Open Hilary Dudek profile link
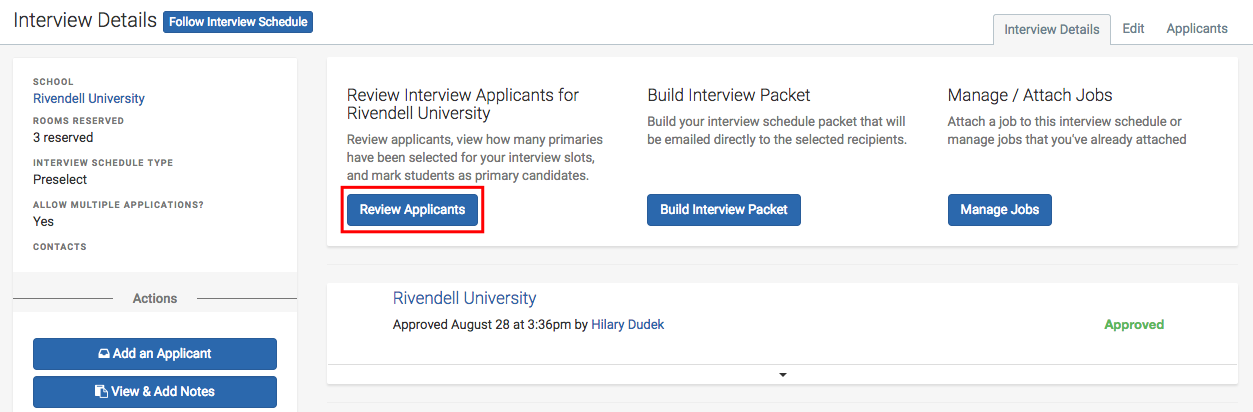The width and height of the screenshot is (1253, 412). pyautogui.click(x=628, y=325)
